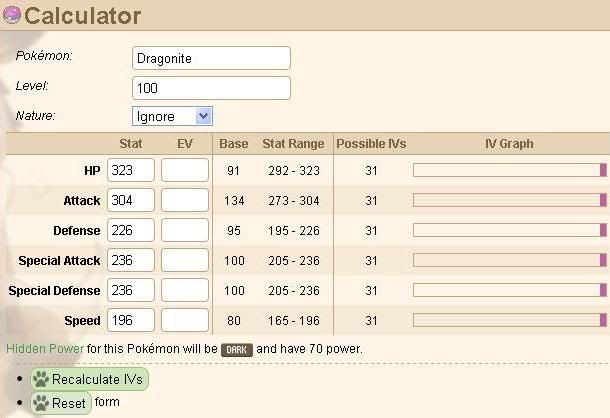The height and width of the screenshot is (418, 610).
Task: Click the EV column header
Action: 185,144
